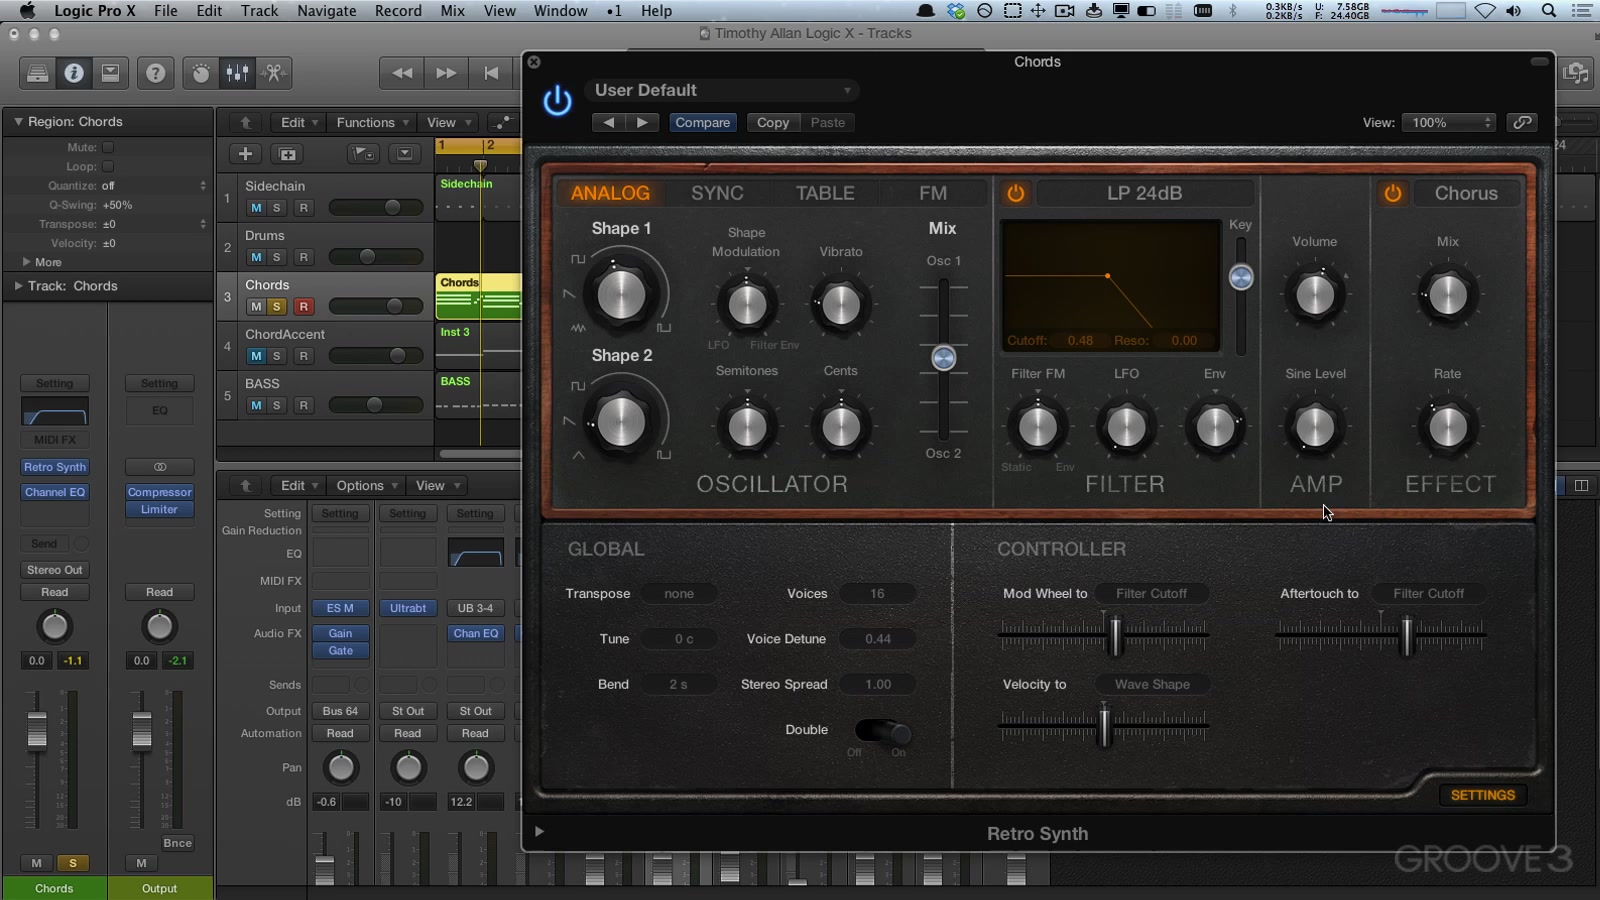This screenshot has width=1600, height=900.
Task: Open the Compressor slot on Output strip
Action: pyautogui.click(x=159, y=492)
